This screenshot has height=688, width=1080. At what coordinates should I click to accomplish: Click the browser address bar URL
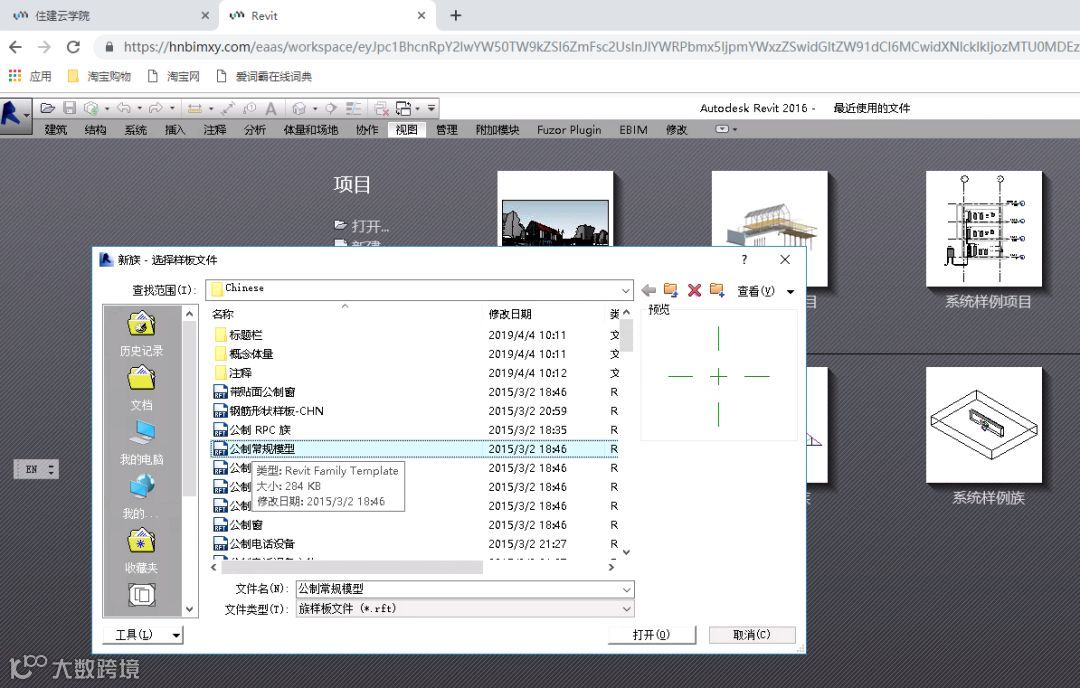click(x=599, y=47)
